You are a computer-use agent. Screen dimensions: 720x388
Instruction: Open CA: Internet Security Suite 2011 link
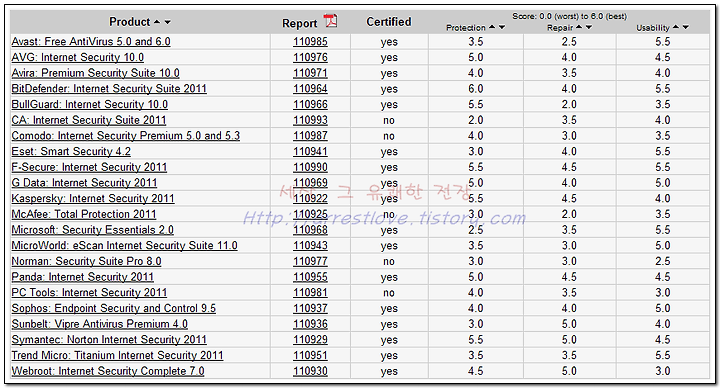coord(89,120)
